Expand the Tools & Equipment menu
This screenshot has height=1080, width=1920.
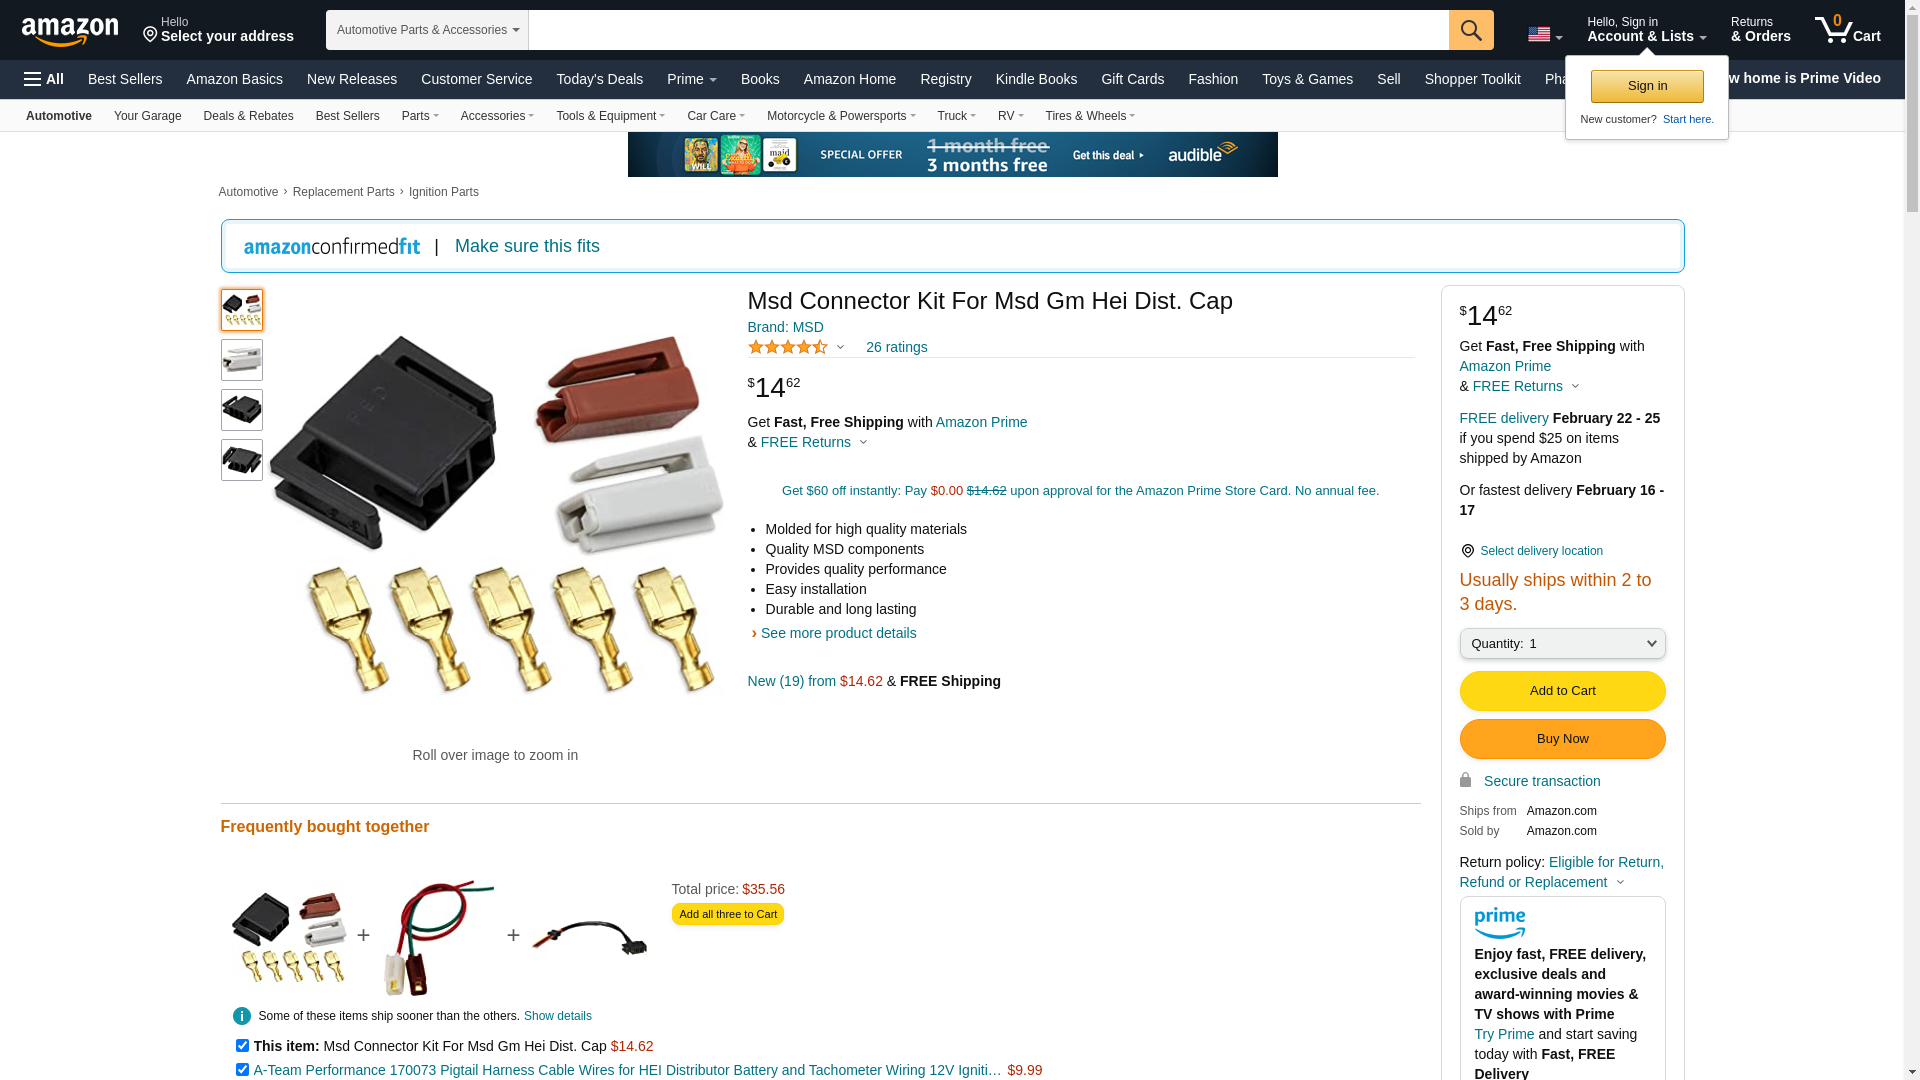[610, 116]
